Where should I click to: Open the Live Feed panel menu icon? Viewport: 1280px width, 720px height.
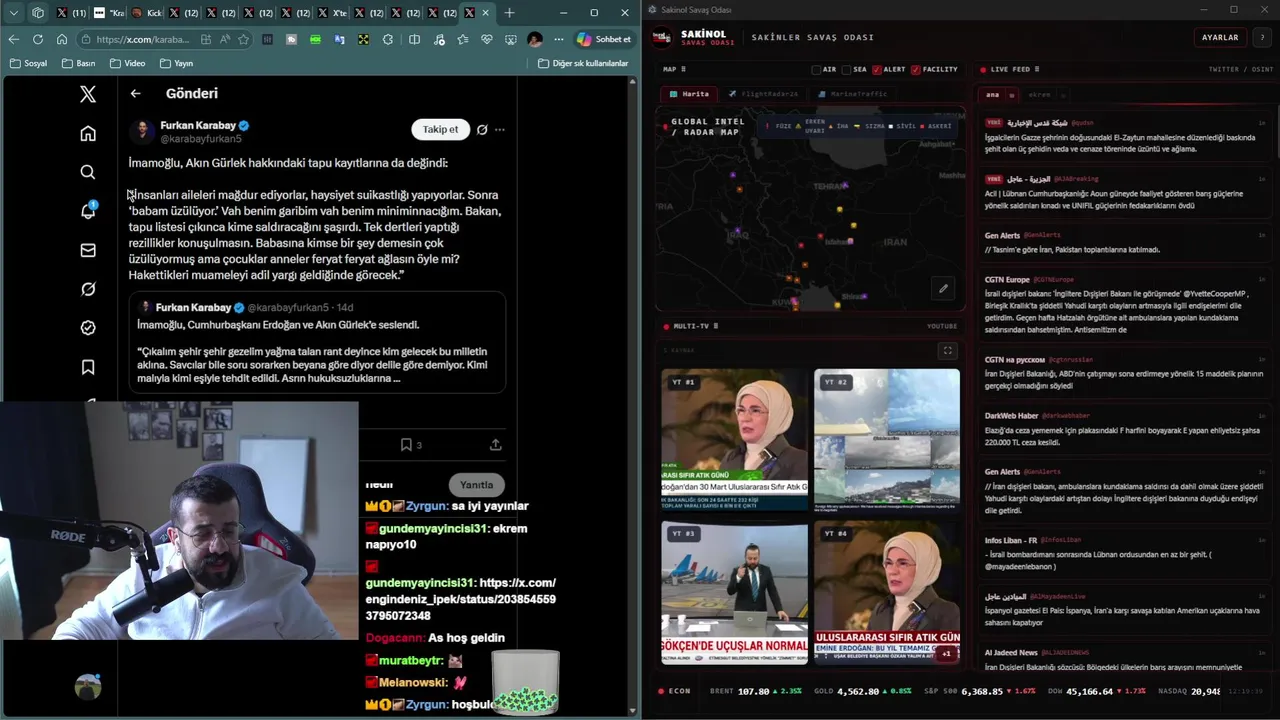coord(1036,69)
